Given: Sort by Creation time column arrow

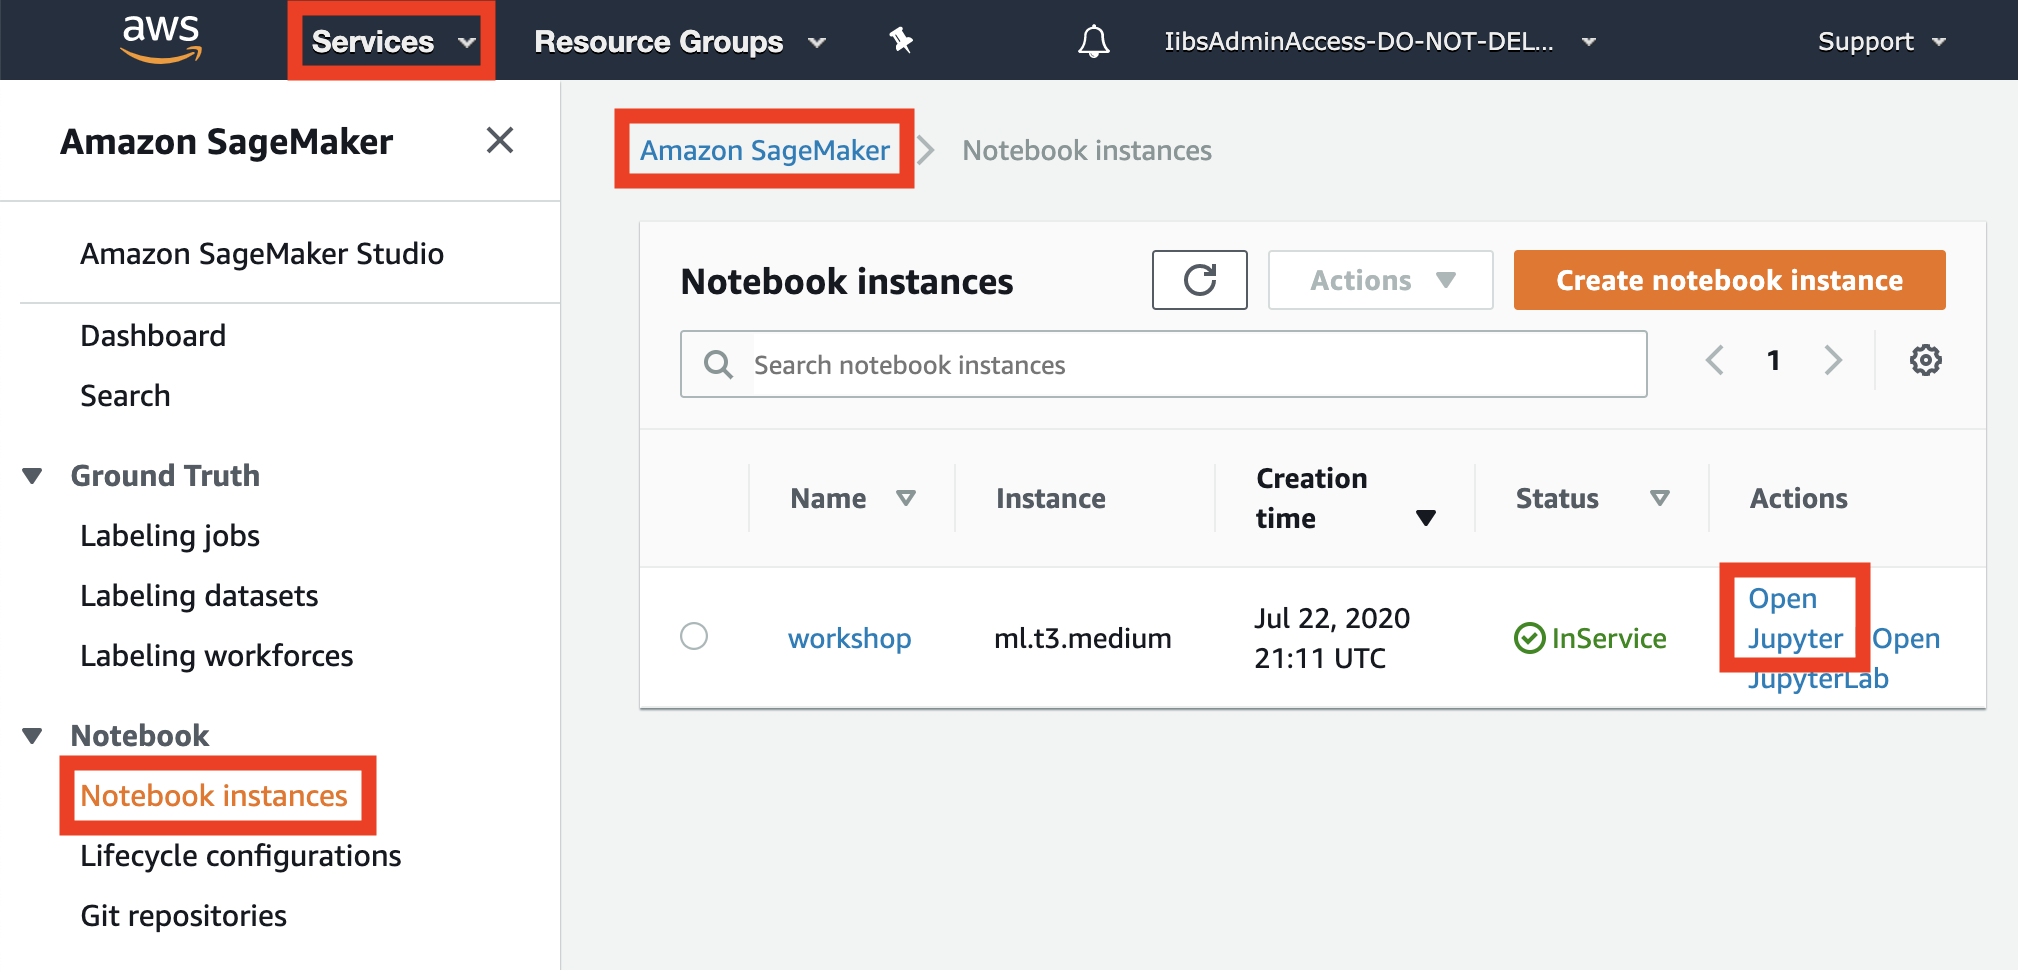Looking at the screenshot, I should click(x=1426, y=518).
